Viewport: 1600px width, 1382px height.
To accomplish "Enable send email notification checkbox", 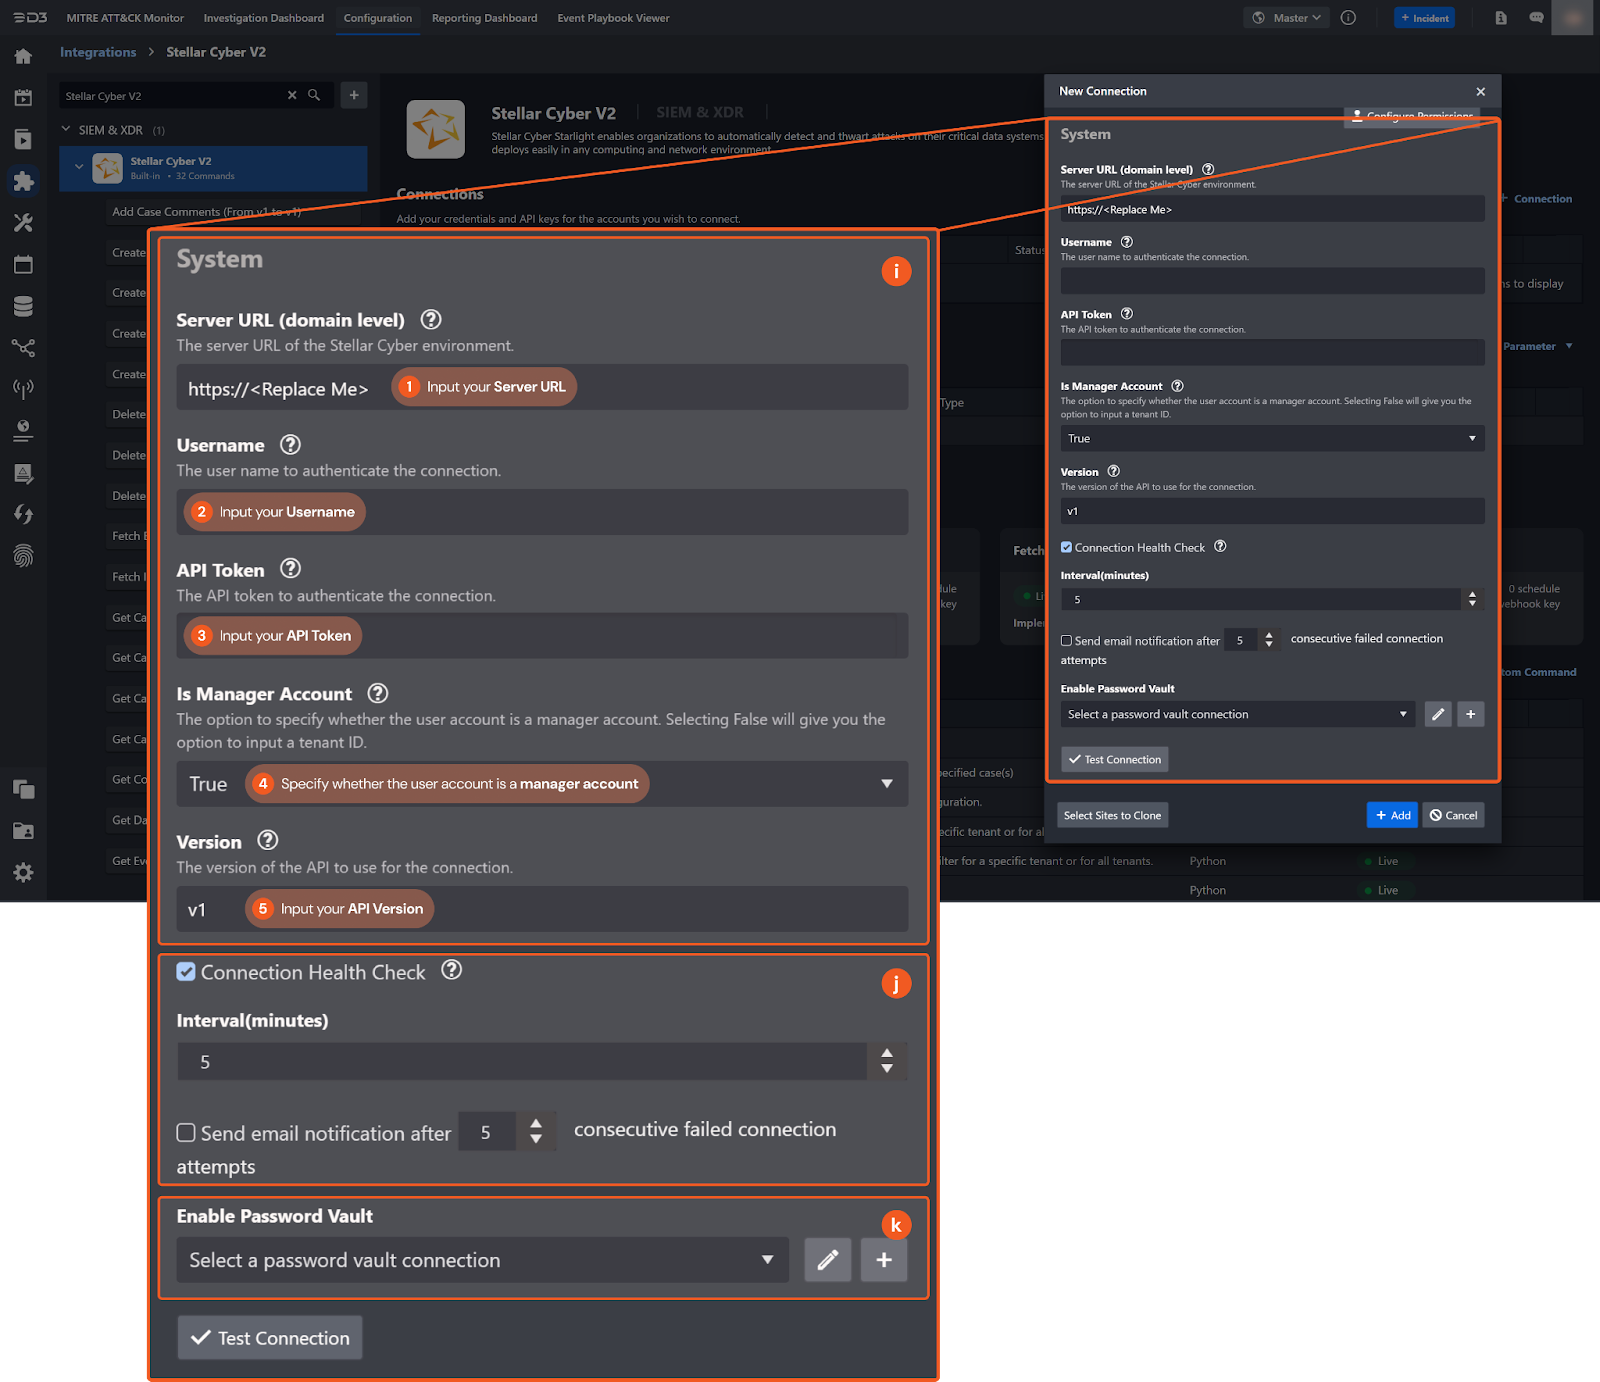I will (x=1066, y=641).
